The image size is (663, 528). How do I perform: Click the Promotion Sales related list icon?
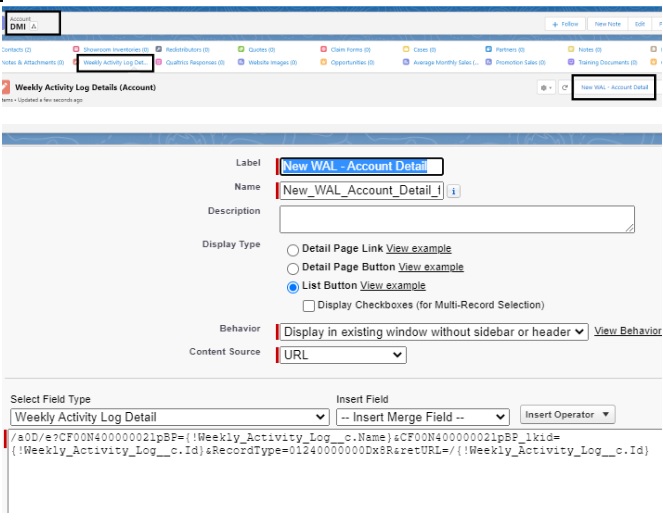488,62
